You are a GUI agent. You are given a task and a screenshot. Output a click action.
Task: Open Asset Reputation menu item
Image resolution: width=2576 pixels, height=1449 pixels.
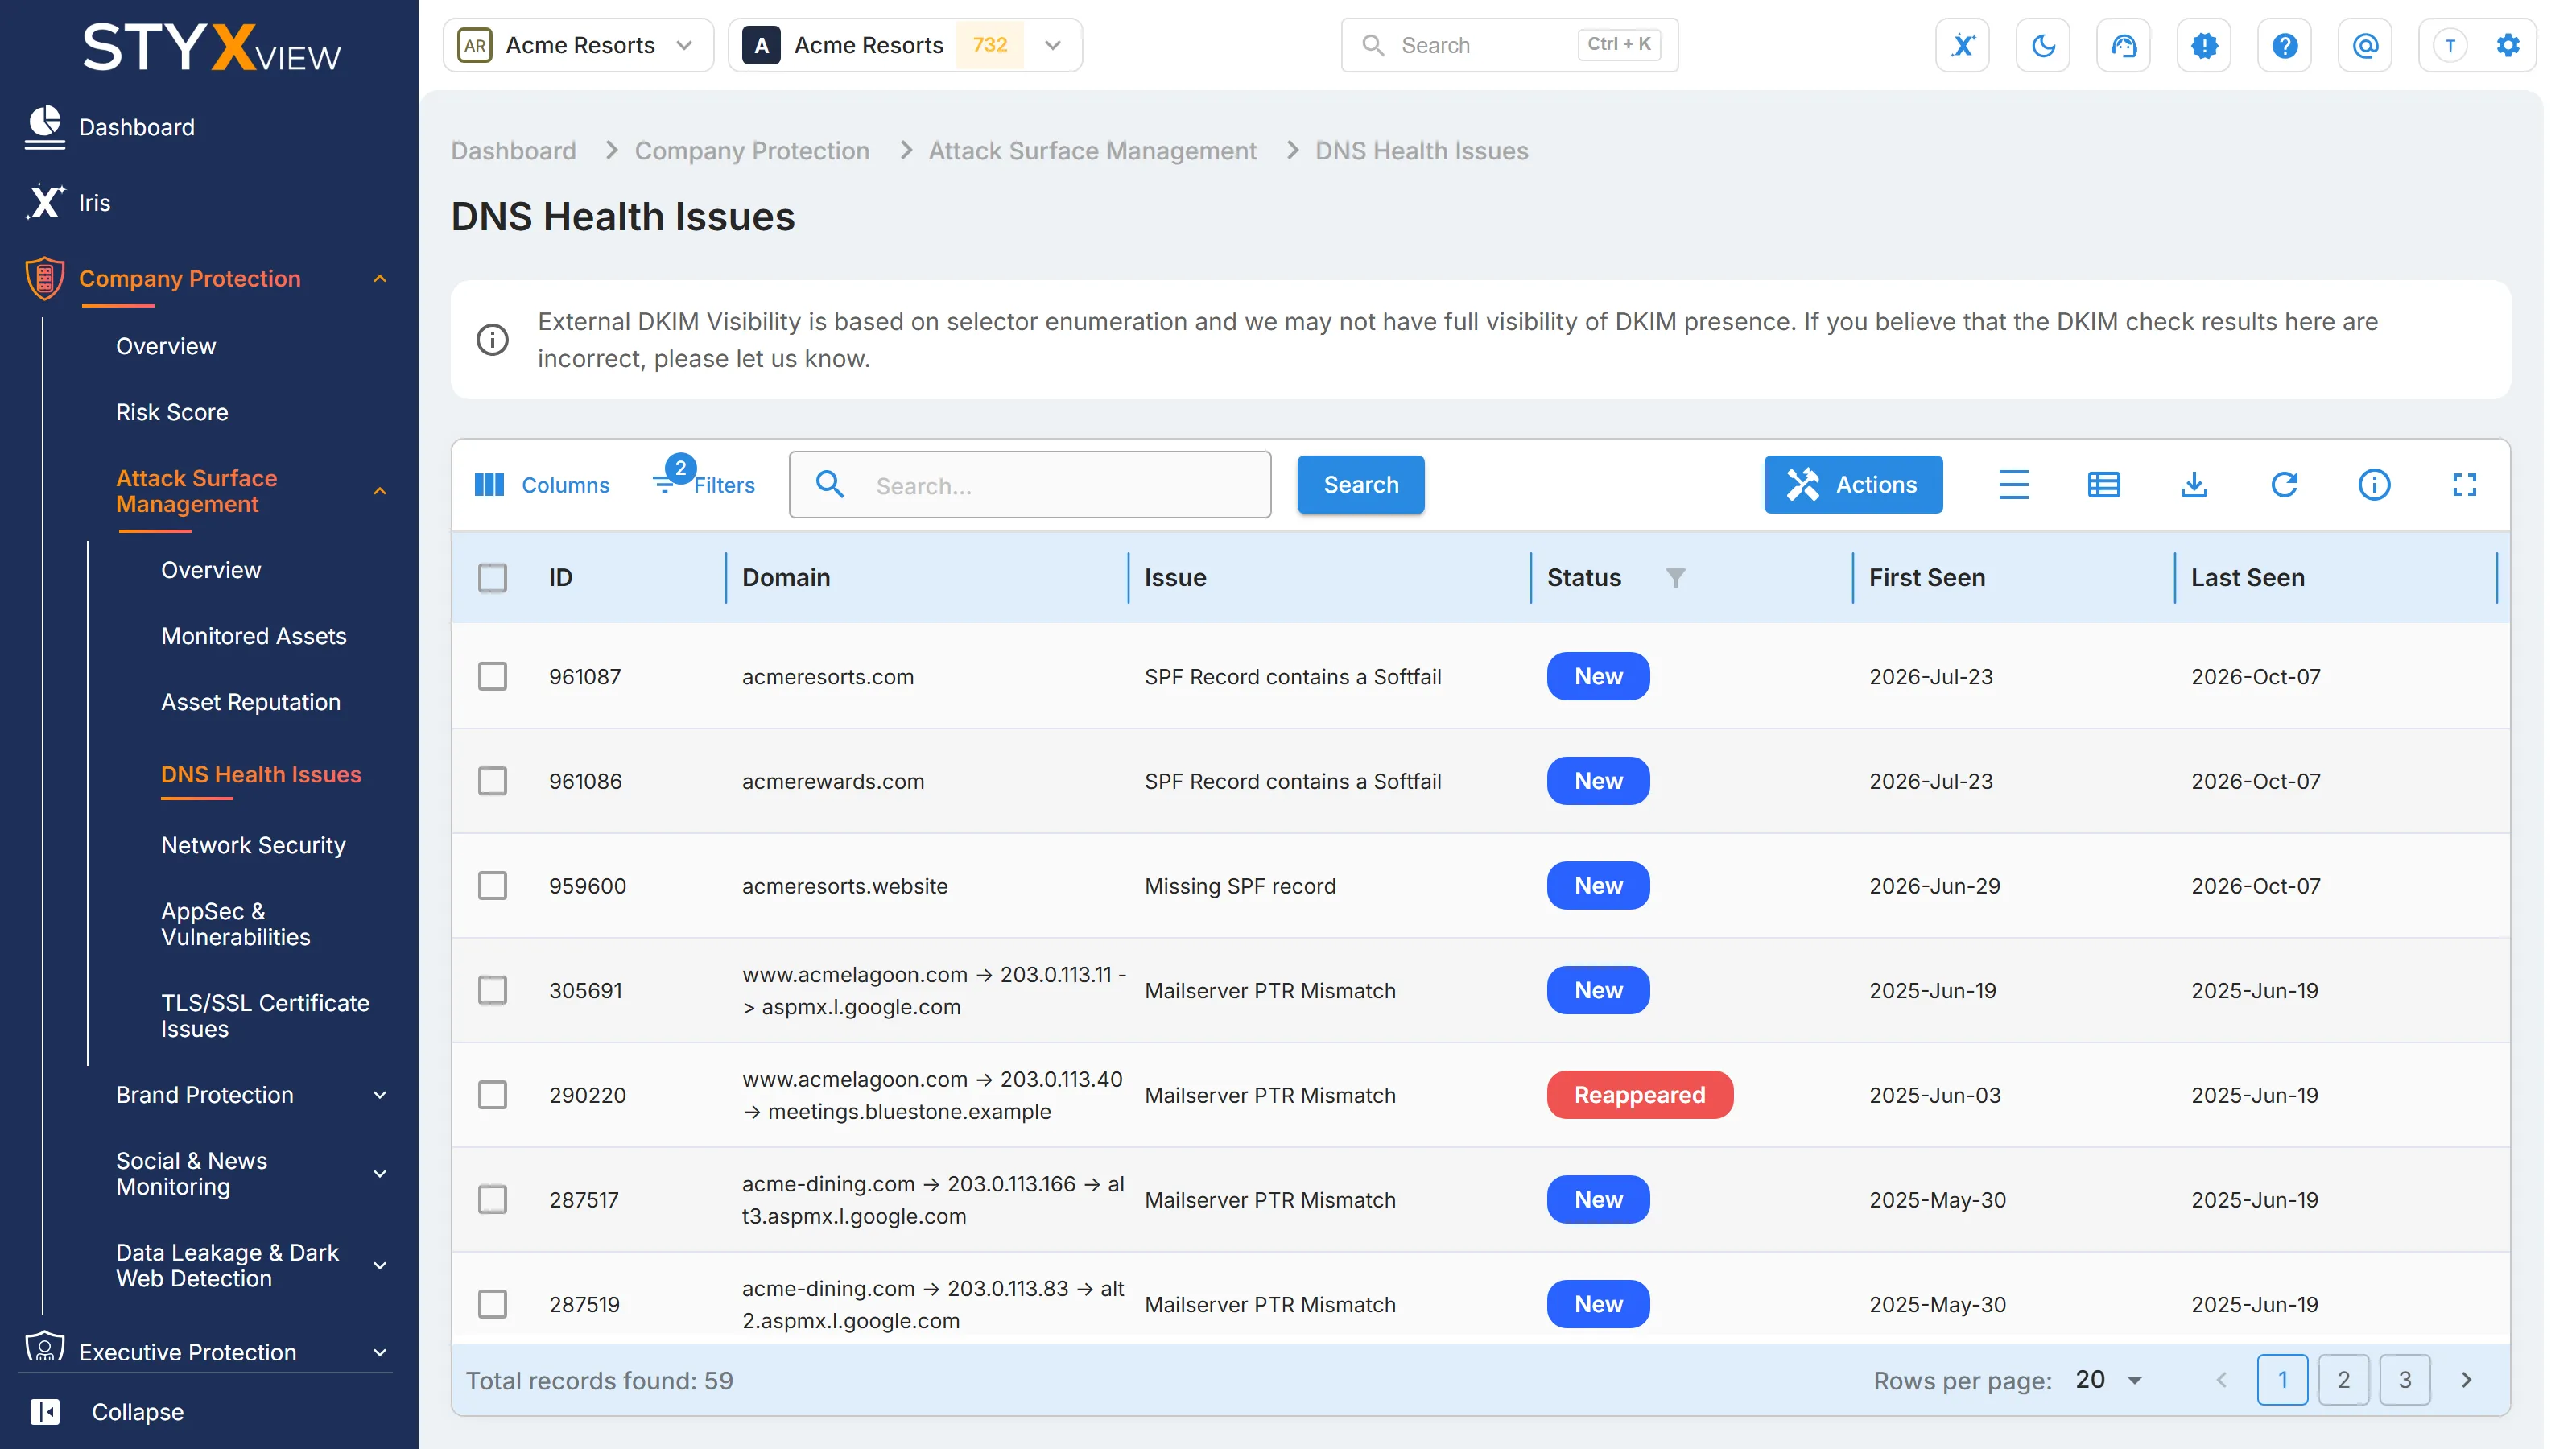251,702
